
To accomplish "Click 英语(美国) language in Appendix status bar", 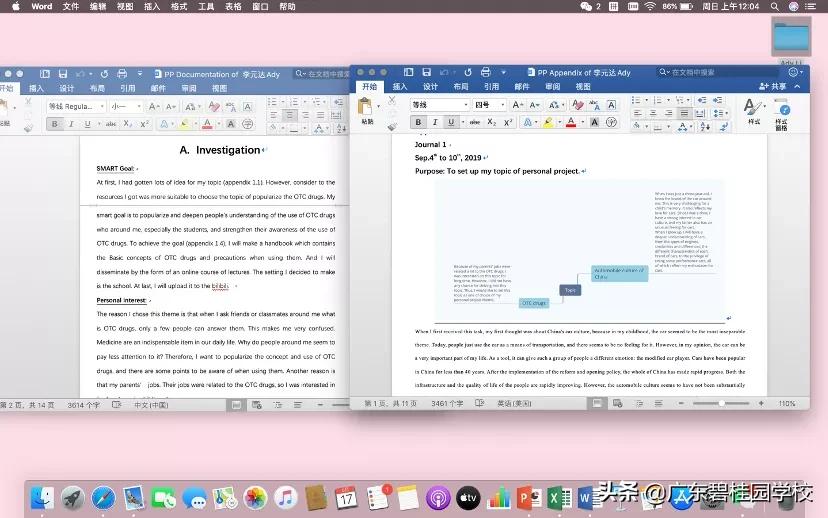I will [514, 403].
